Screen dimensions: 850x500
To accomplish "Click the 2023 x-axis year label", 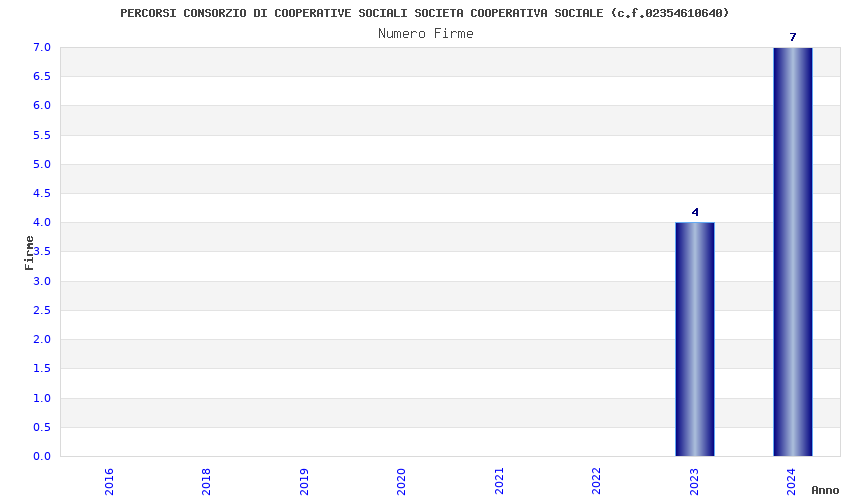I will coord(694,482).
